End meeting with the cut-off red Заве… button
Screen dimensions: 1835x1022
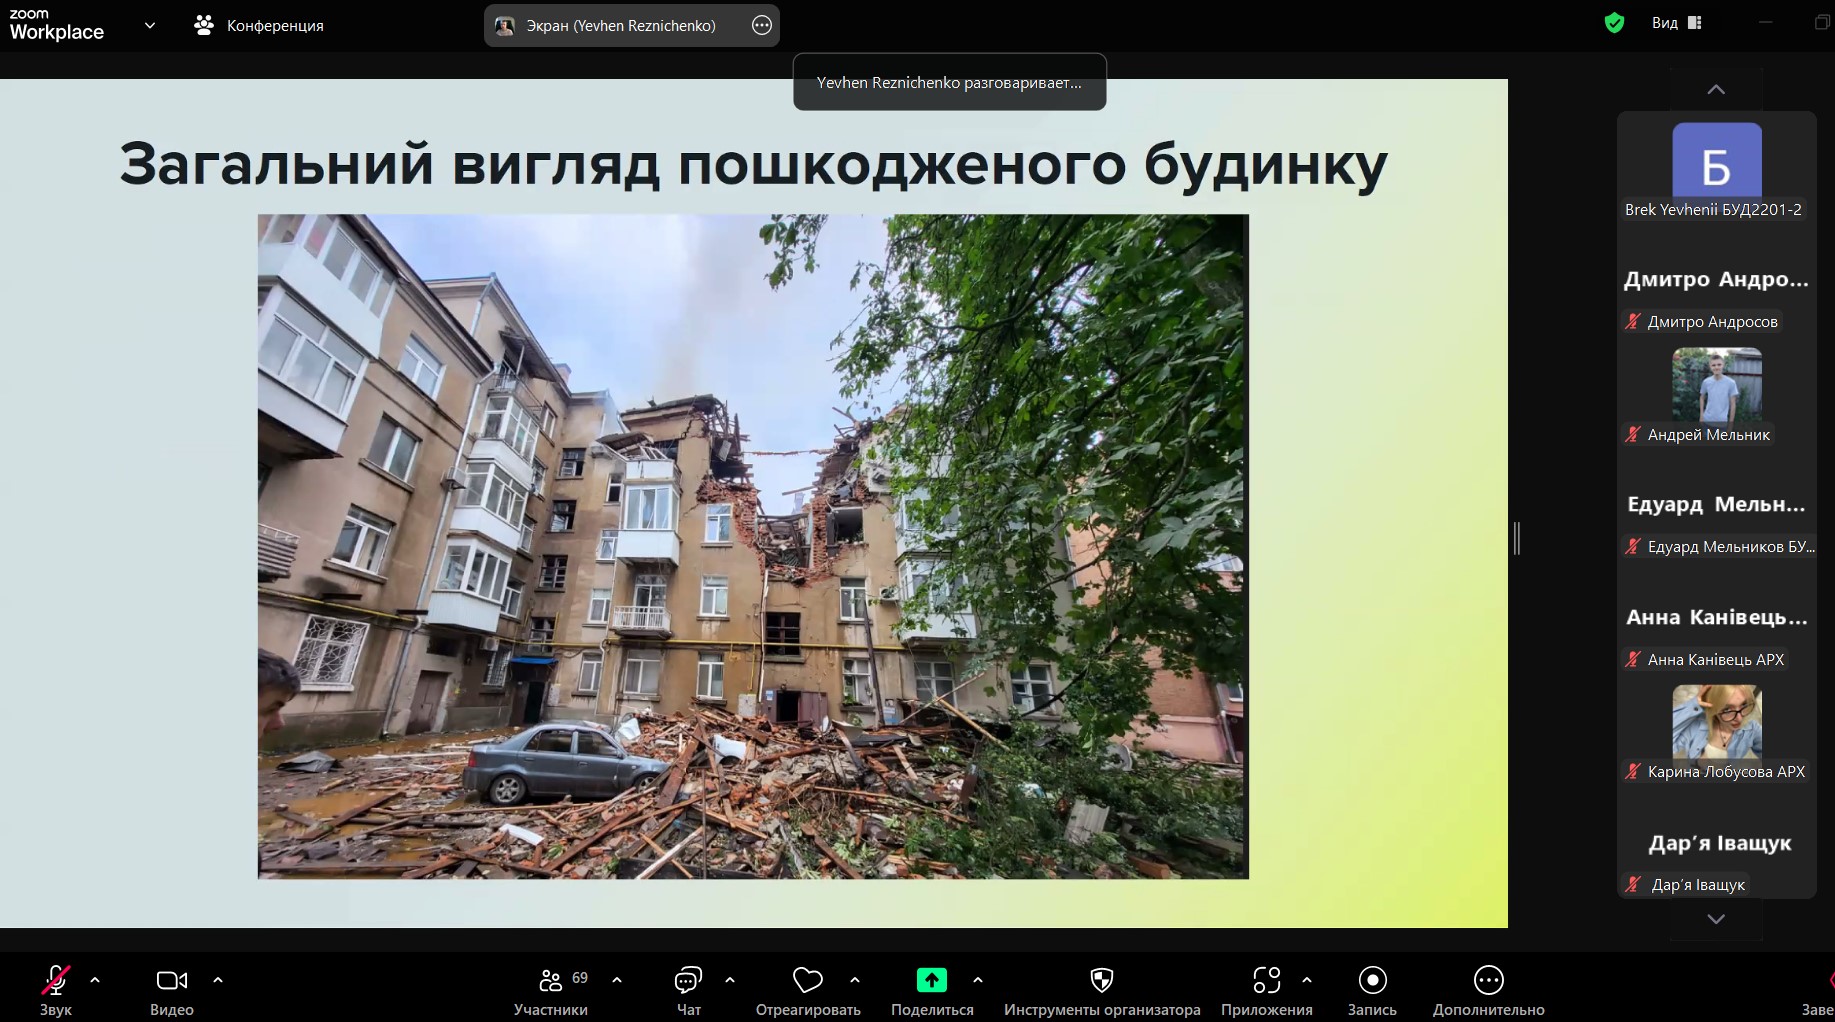[1818, 991]
